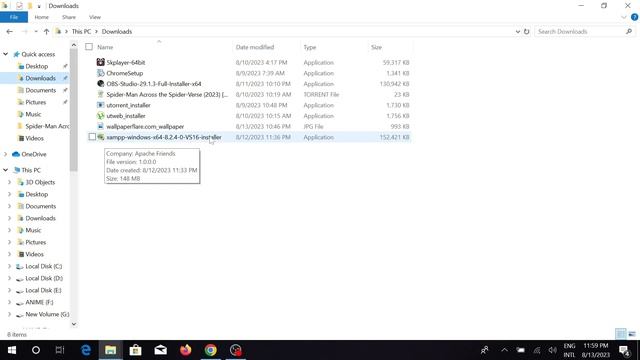Expand the ANIME (F:) drive node
This screenshot has height=360, width=640.
pos(10,302)
